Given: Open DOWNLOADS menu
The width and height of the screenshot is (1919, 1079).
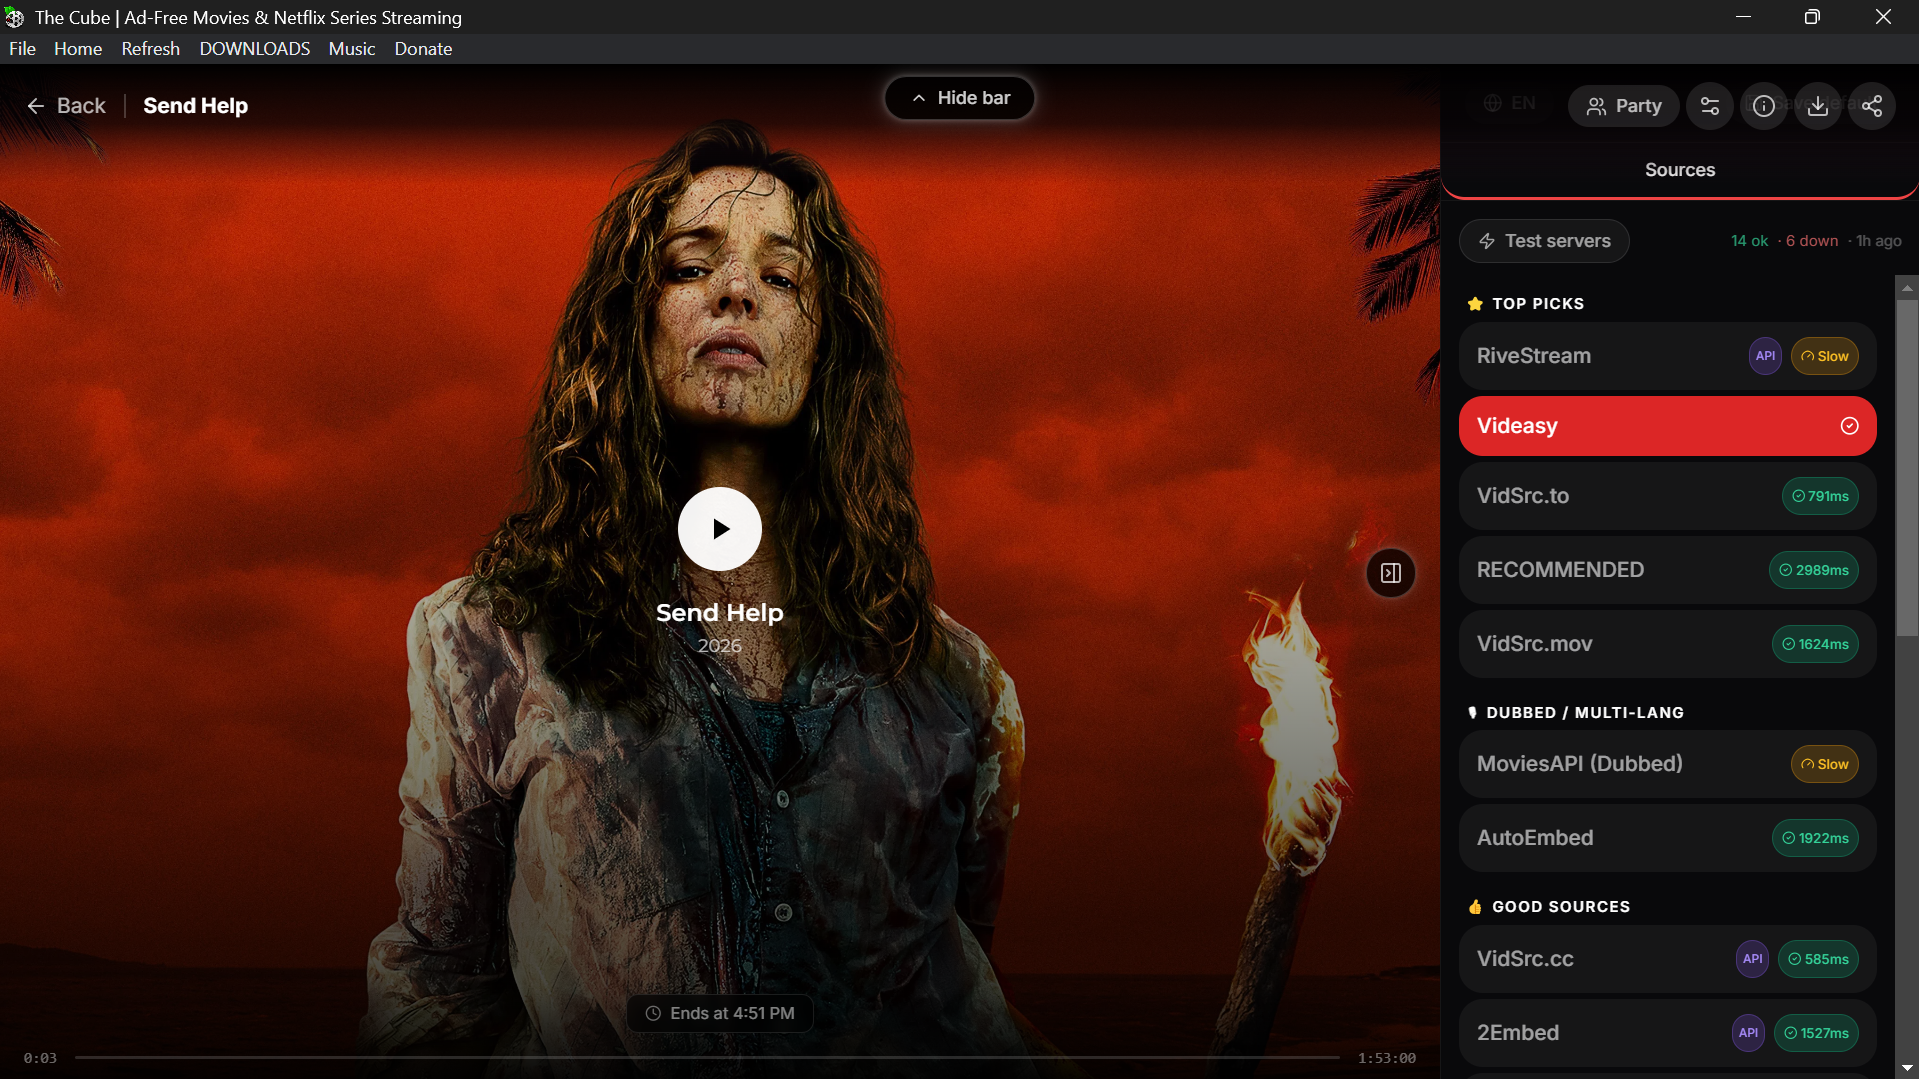Looking at the screenshot, I should tap(255, 49).
